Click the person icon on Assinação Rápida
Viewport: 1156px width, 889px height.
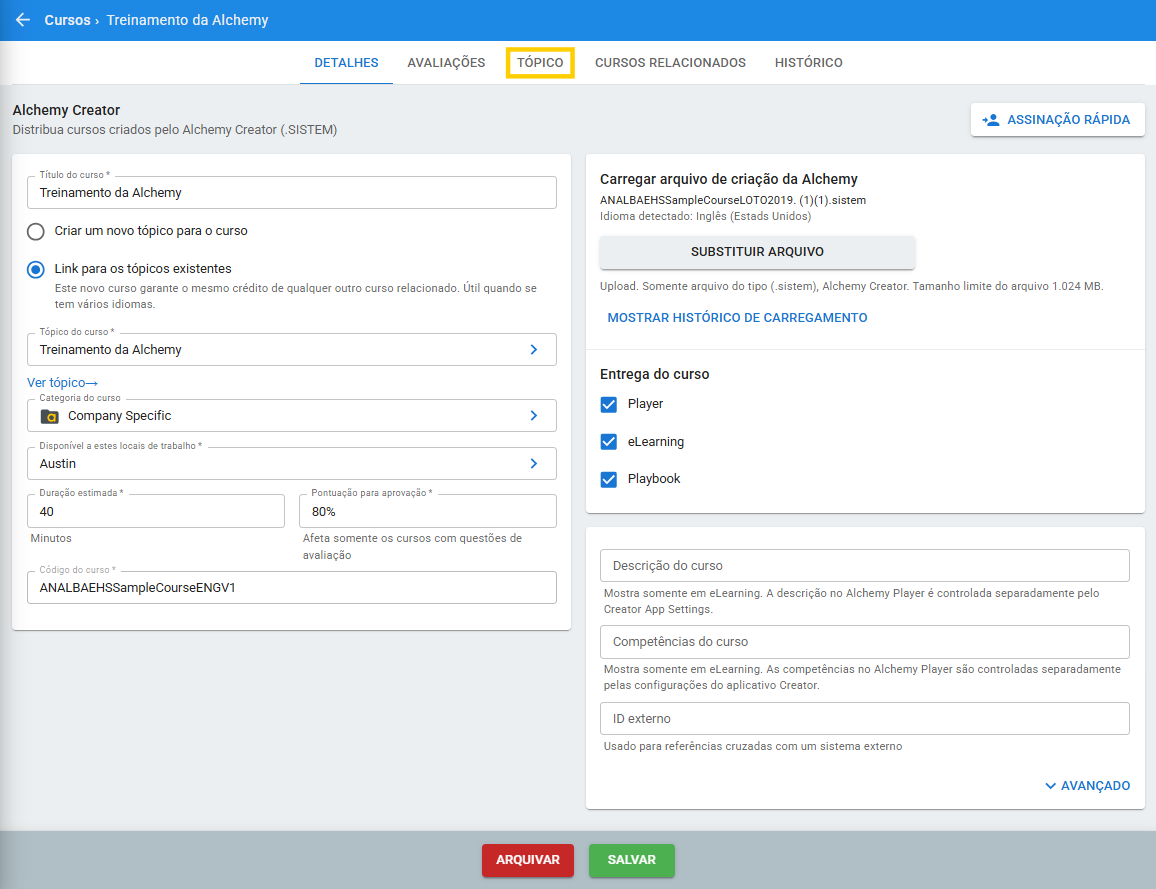(991, 120)
